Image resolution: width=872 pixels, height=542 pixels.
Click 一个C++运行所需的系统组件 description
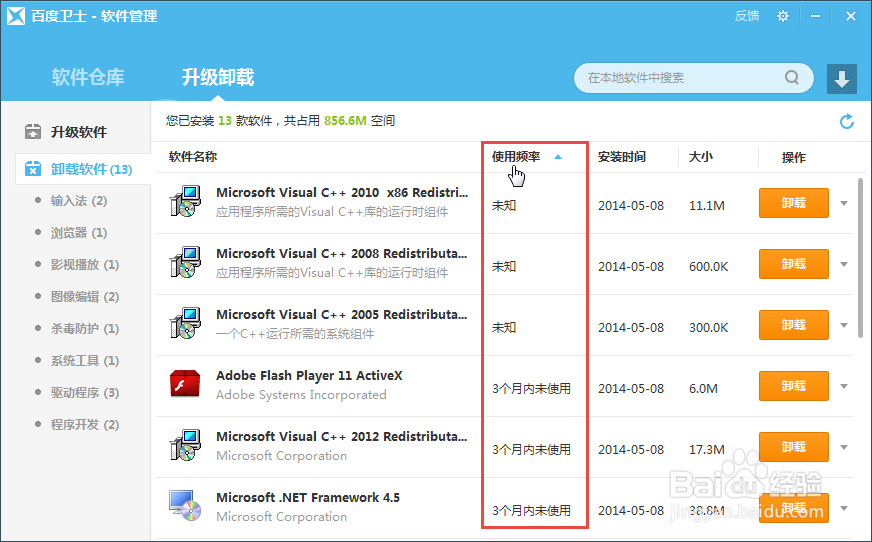click(x=295, y=334)
